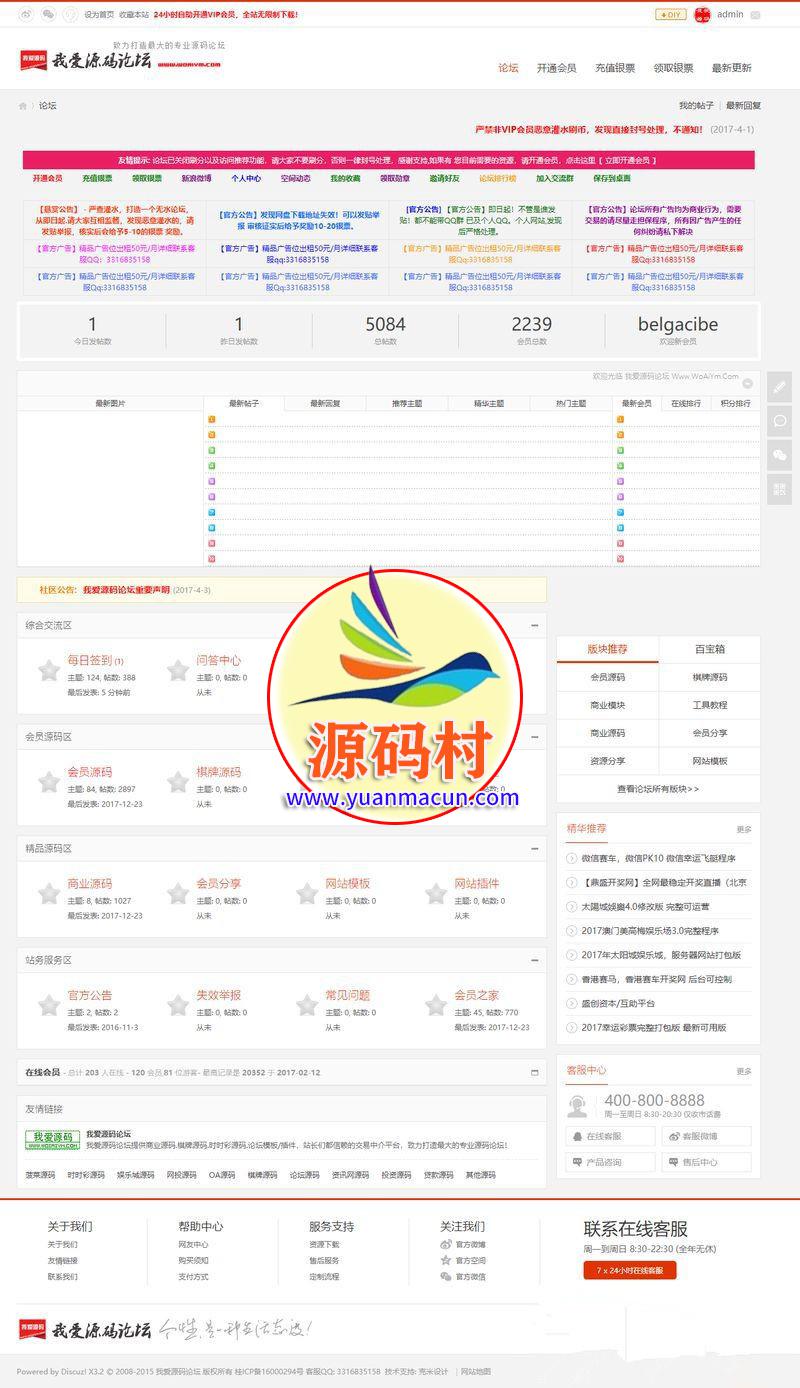
Task: Click the 我爱源码 friend link banner
Action: pyautogui.click(x=52, y=1140)
